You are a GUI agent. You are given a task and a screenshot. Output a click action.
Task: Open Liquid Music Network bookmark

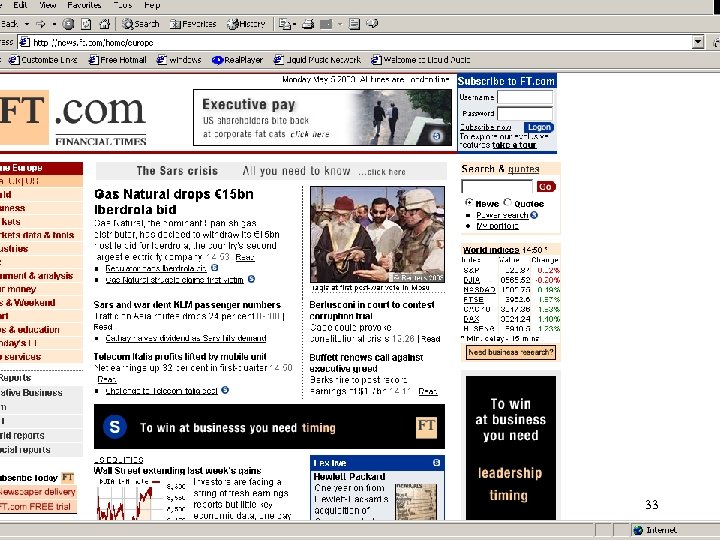tap(318, 60)
